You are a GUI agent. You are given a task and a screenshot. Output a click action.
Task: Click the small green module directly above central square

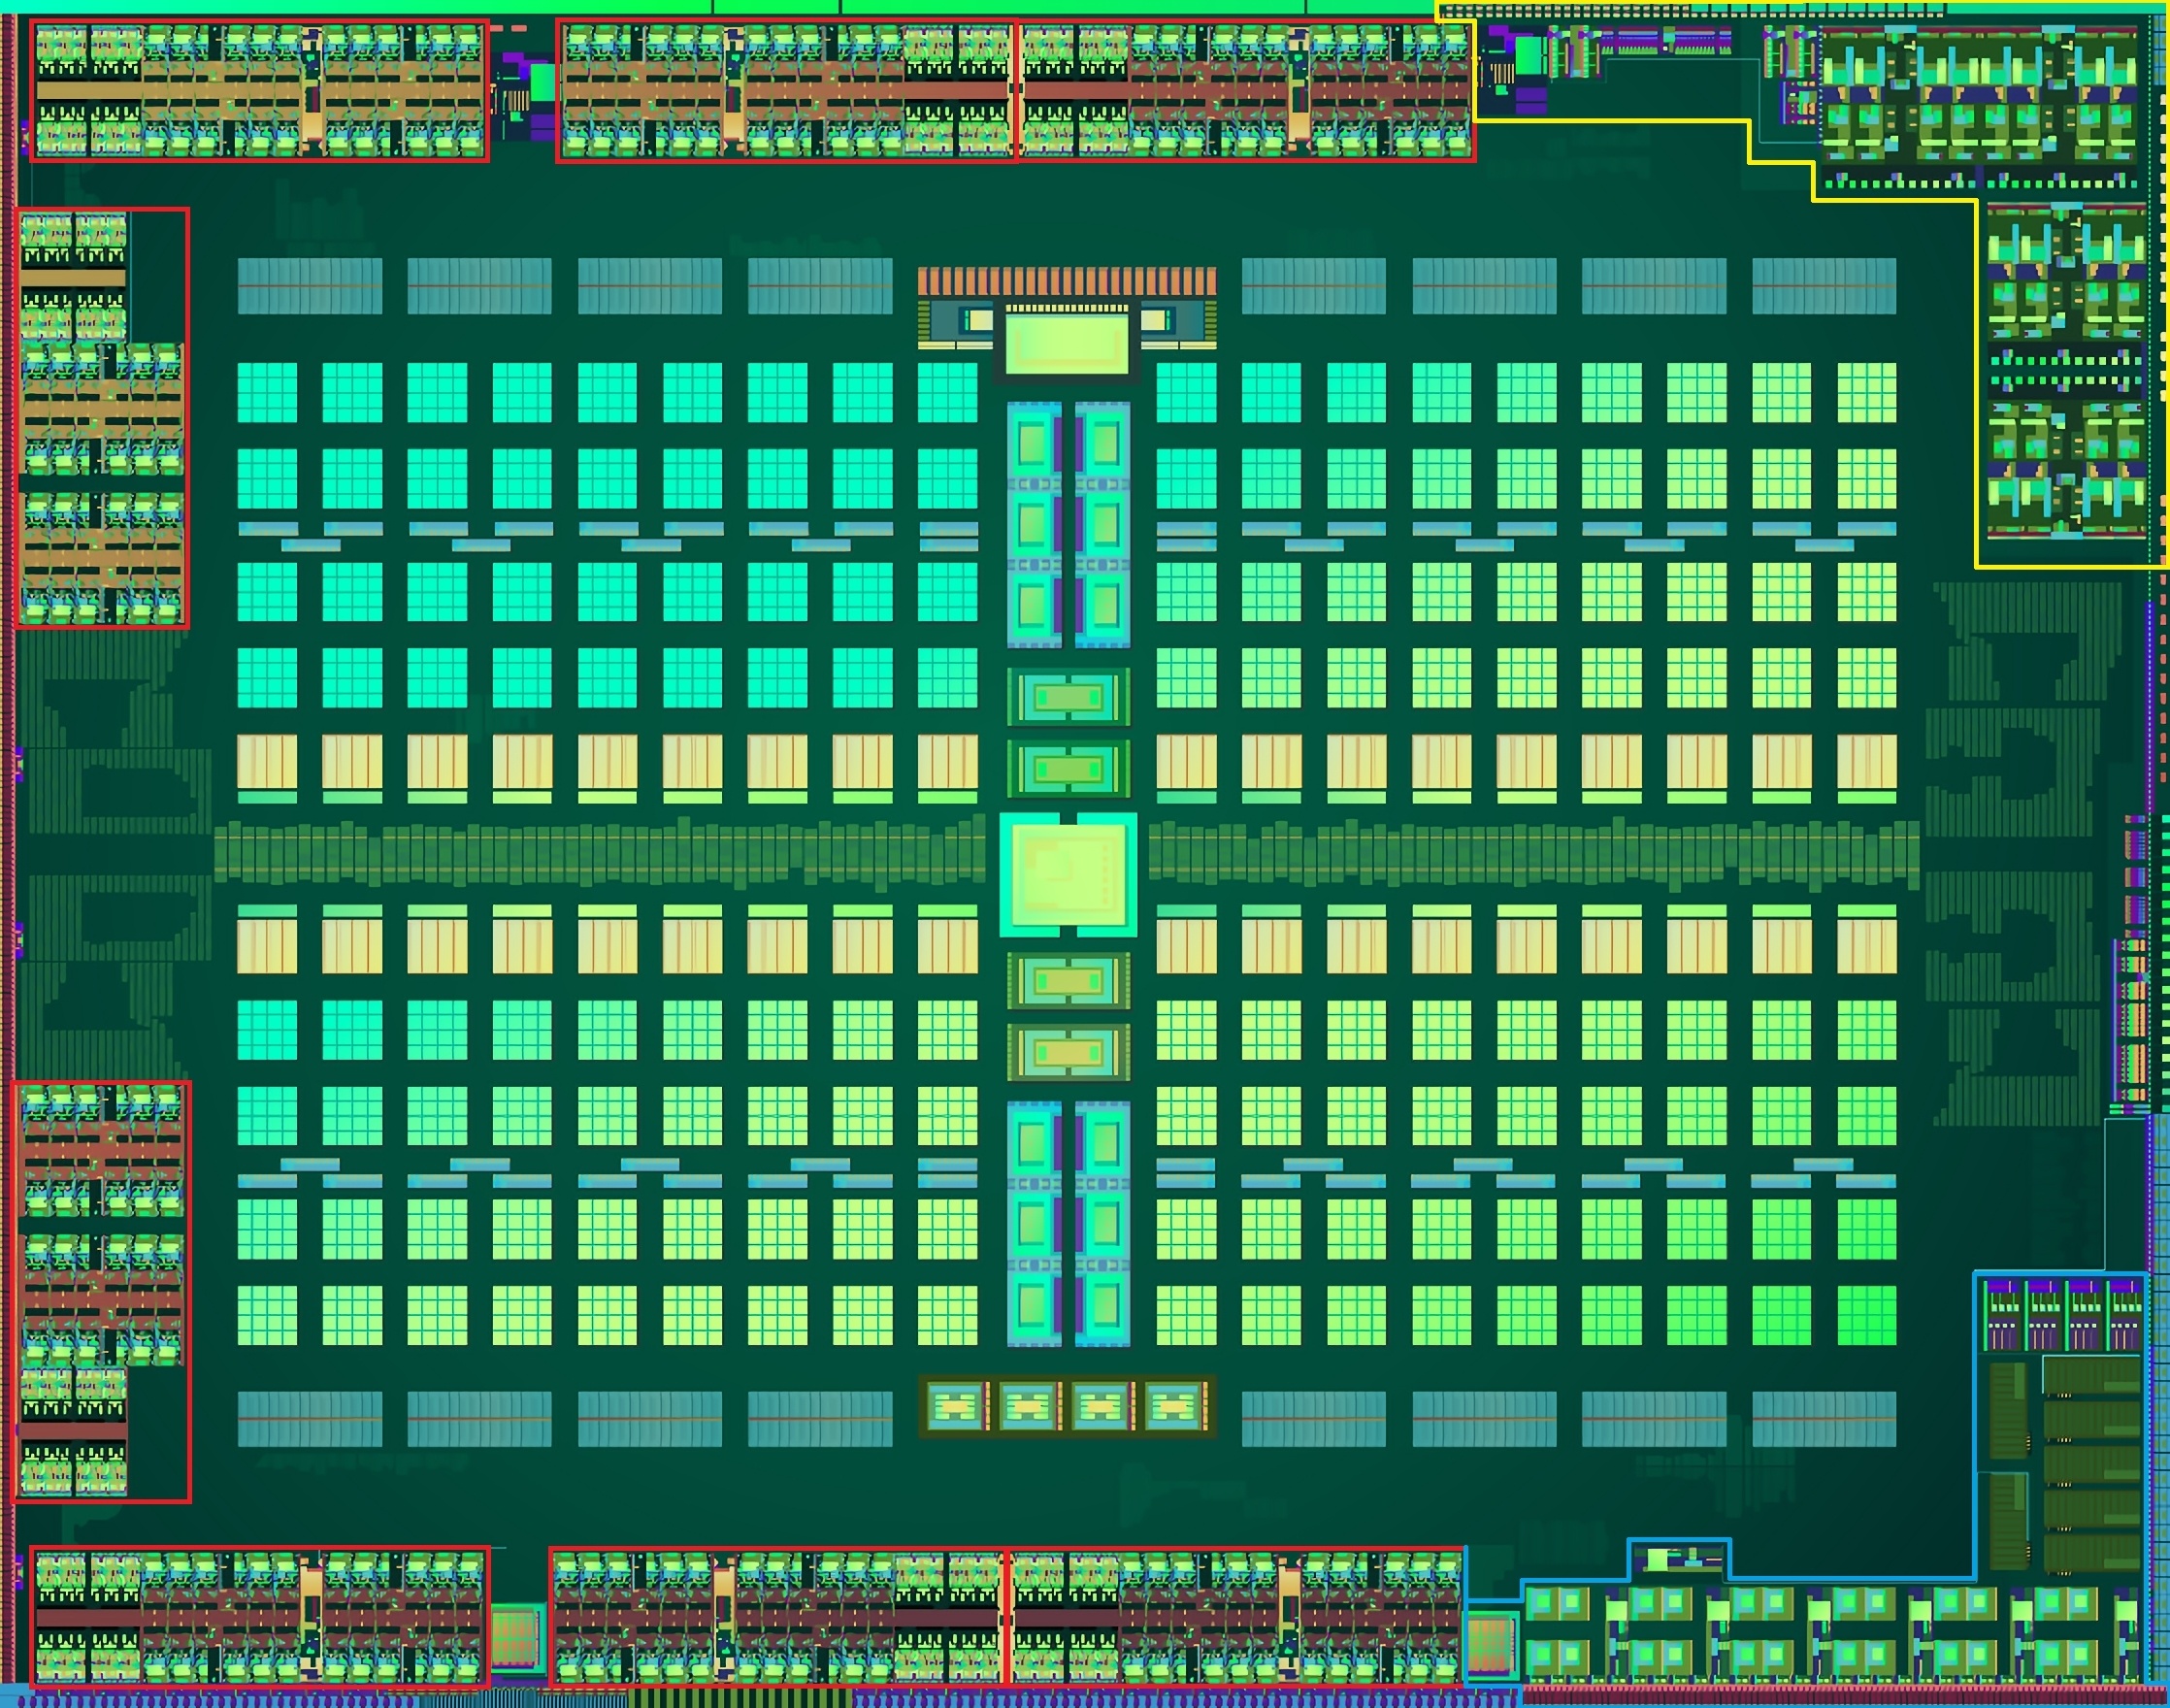tap(1068, 769)
